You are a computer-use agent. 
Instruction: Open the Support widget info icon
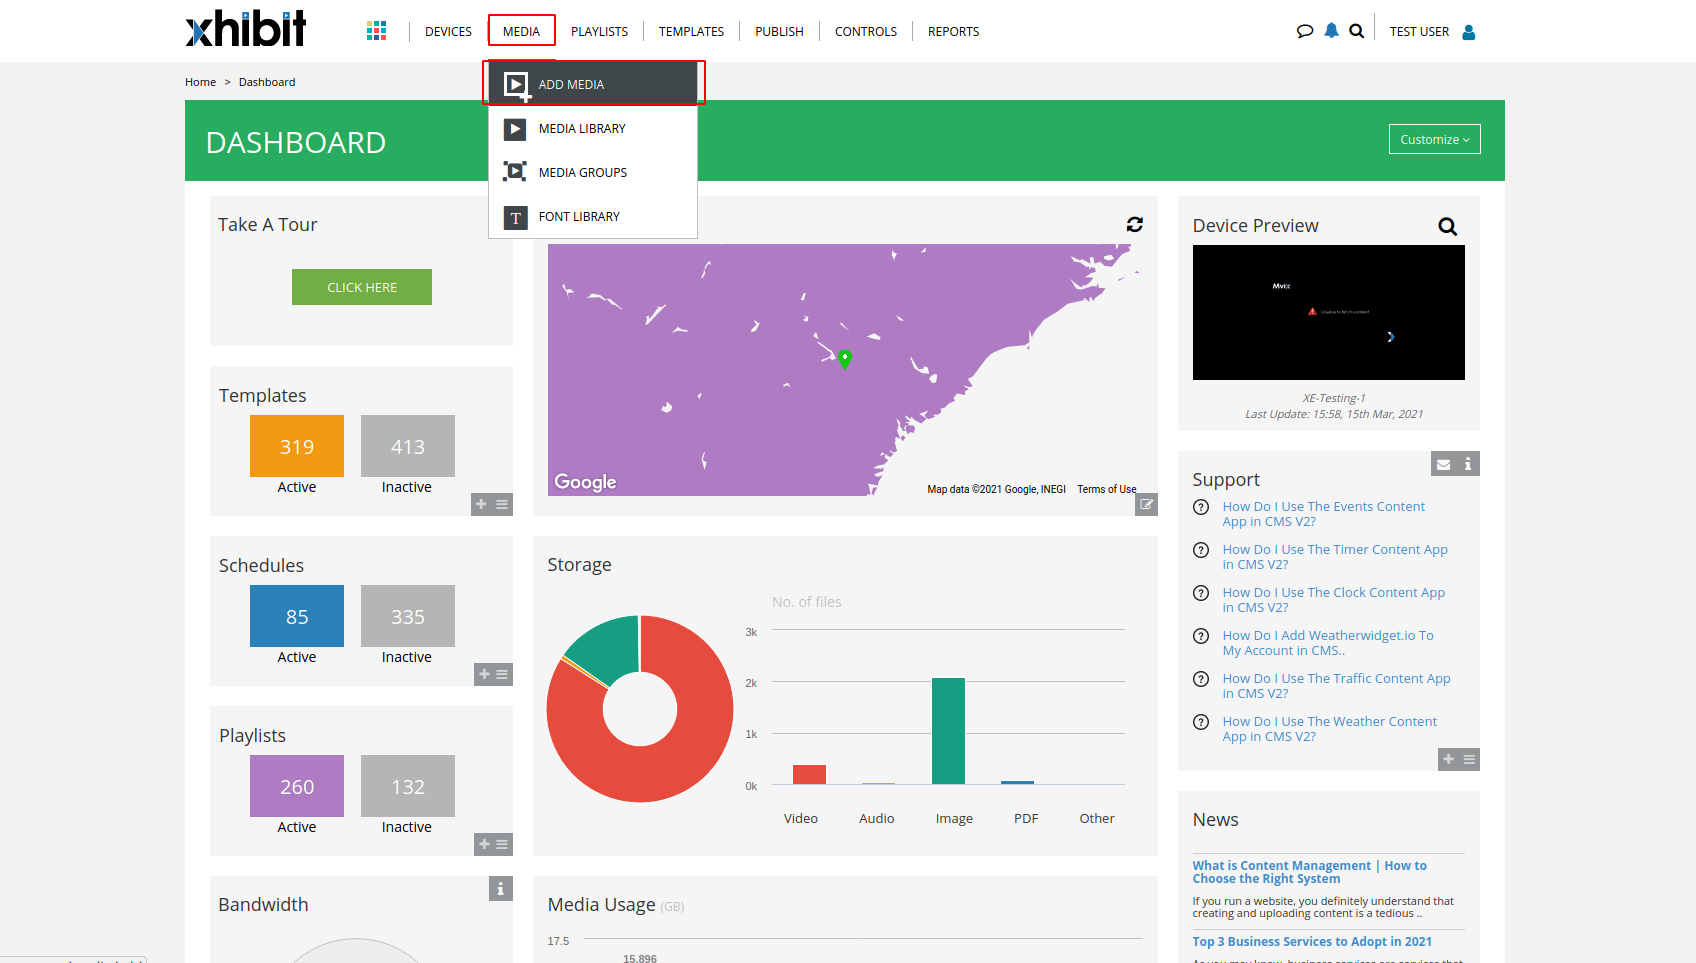pyautogui.click(x=1468, y=464)
